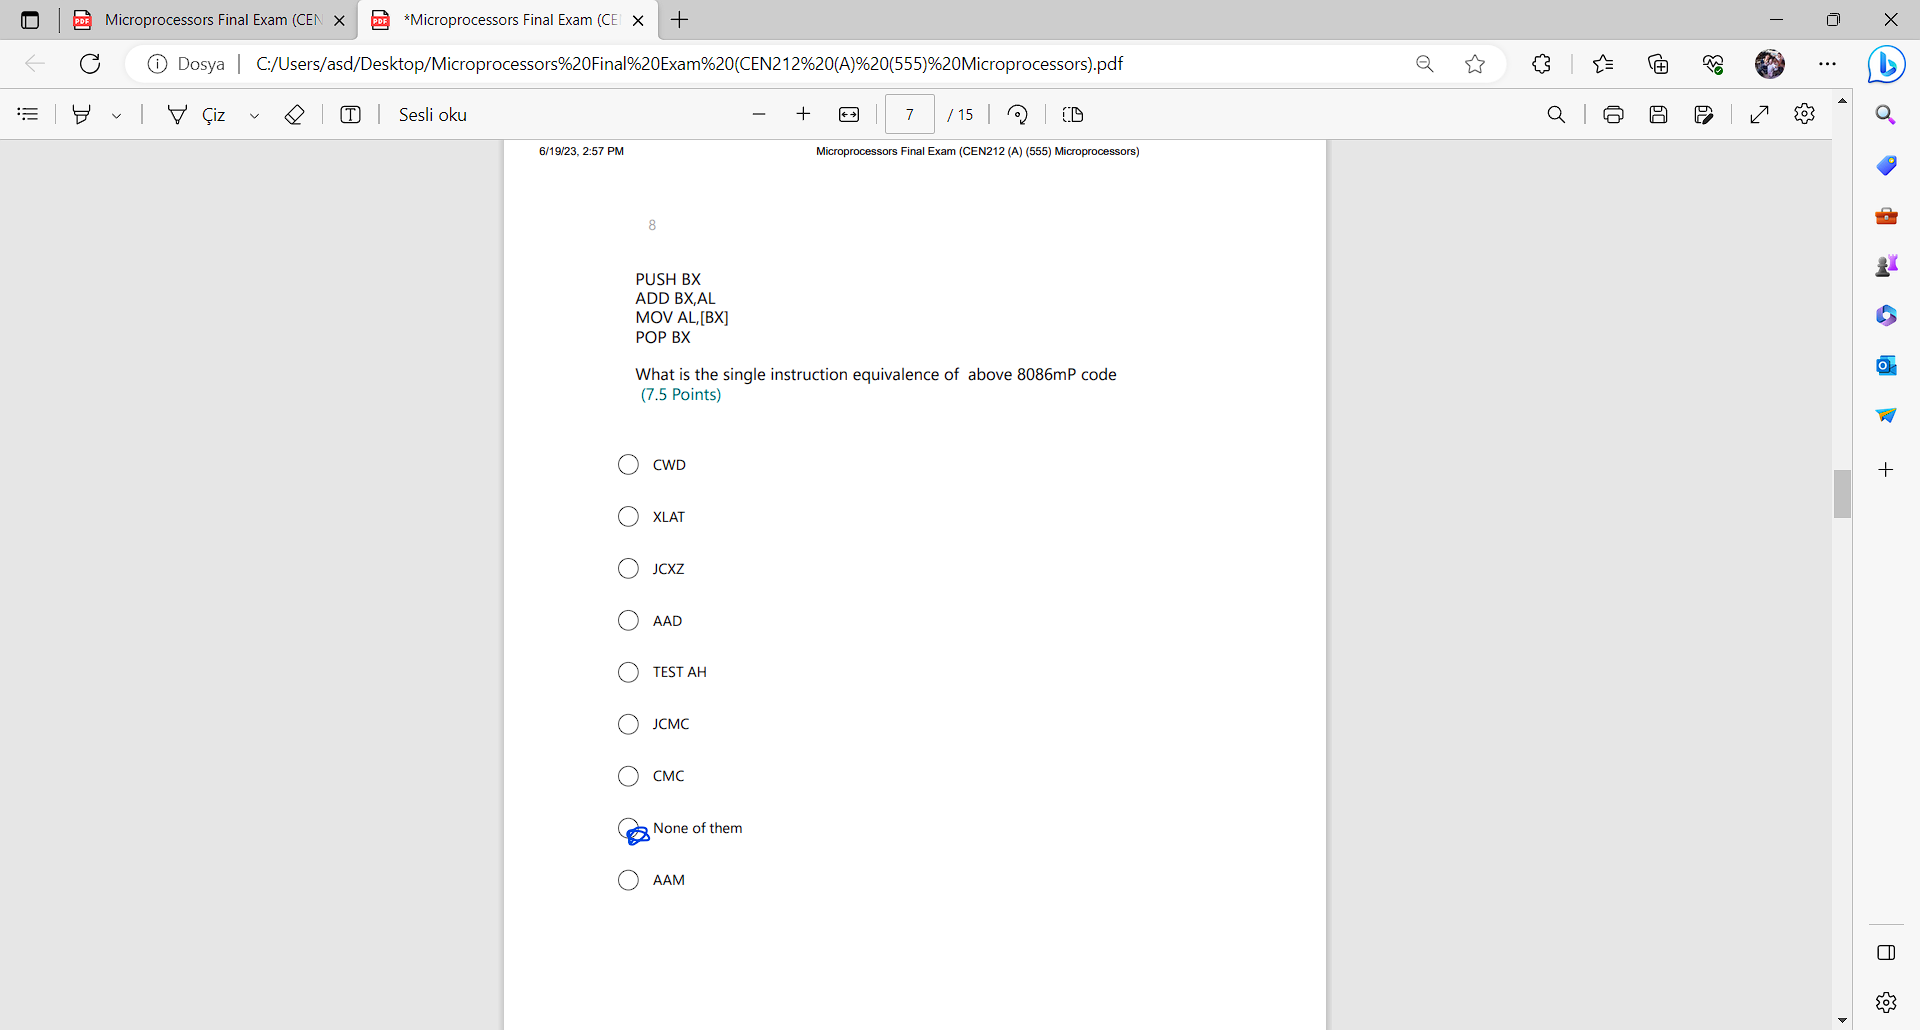
Task: Select the eraser annotation tool
Action: point(294,114)
